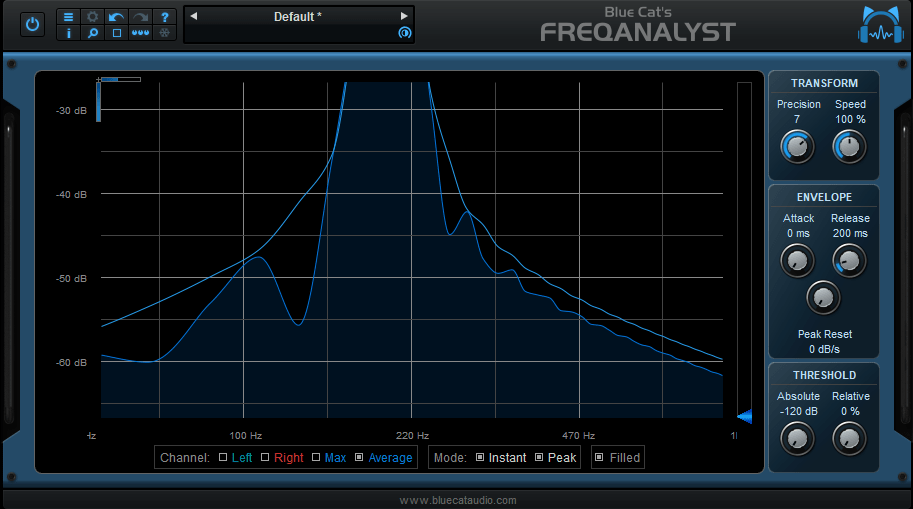
Task: Click the Attack value 0 ms
Action: [798, 234]
